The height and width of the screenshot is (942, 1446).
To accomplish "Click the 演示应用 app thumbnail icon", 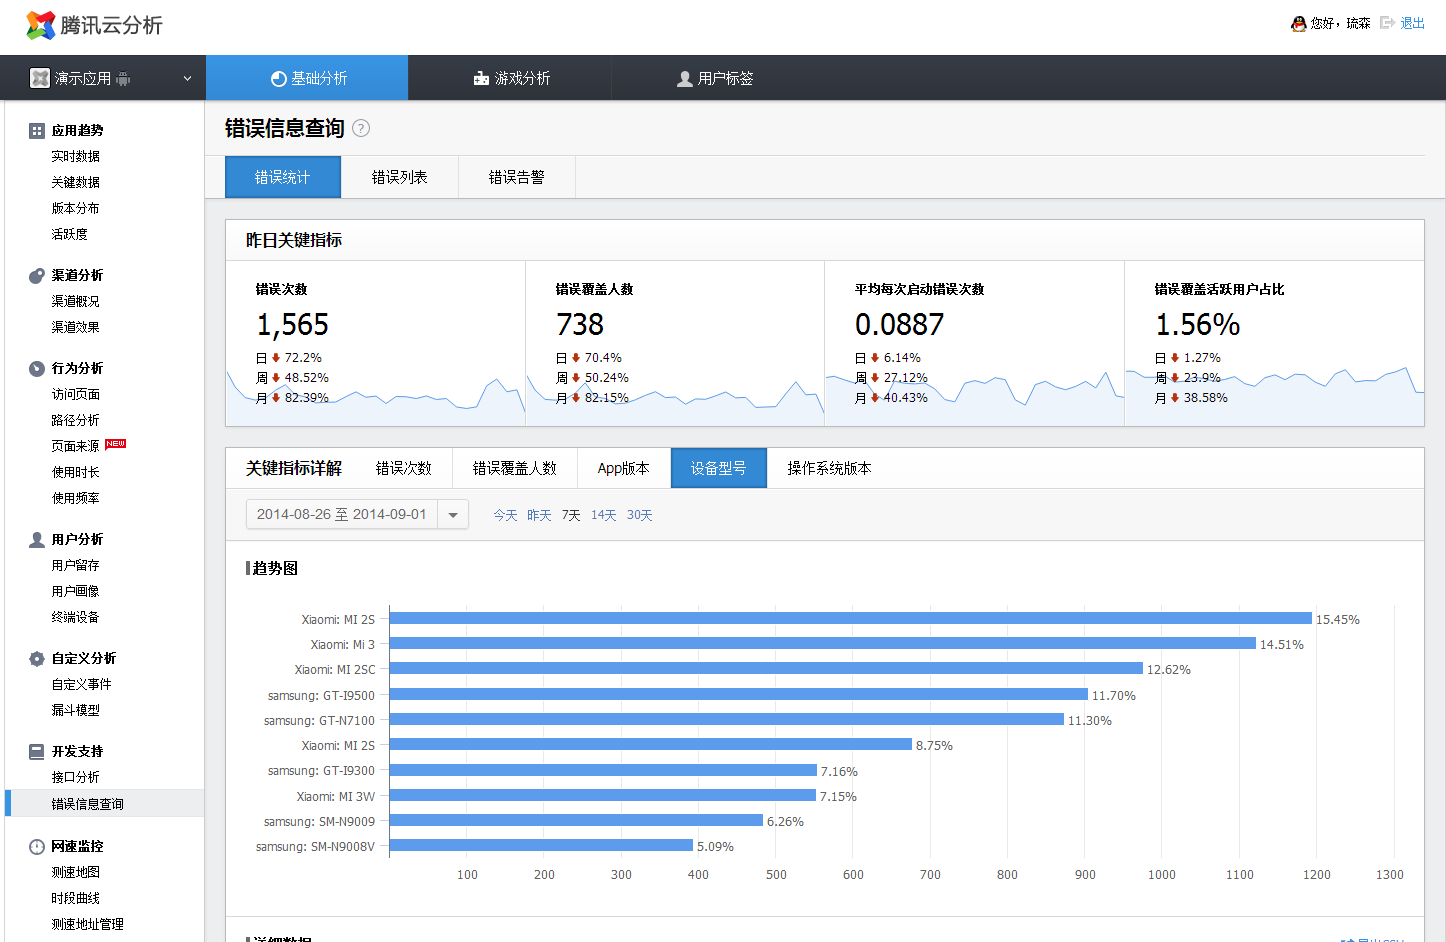I will click(x=40, y=78).
